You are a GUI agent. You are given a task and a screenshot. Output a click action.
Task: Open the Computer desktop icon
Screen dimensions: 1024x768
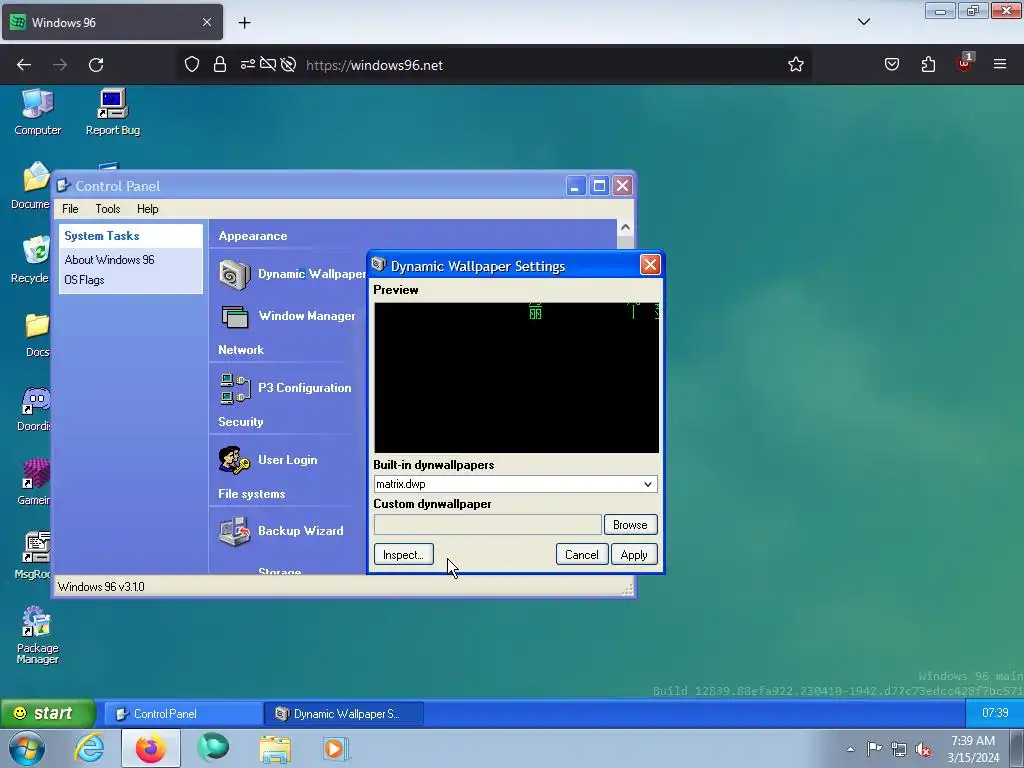coord(37,111)
